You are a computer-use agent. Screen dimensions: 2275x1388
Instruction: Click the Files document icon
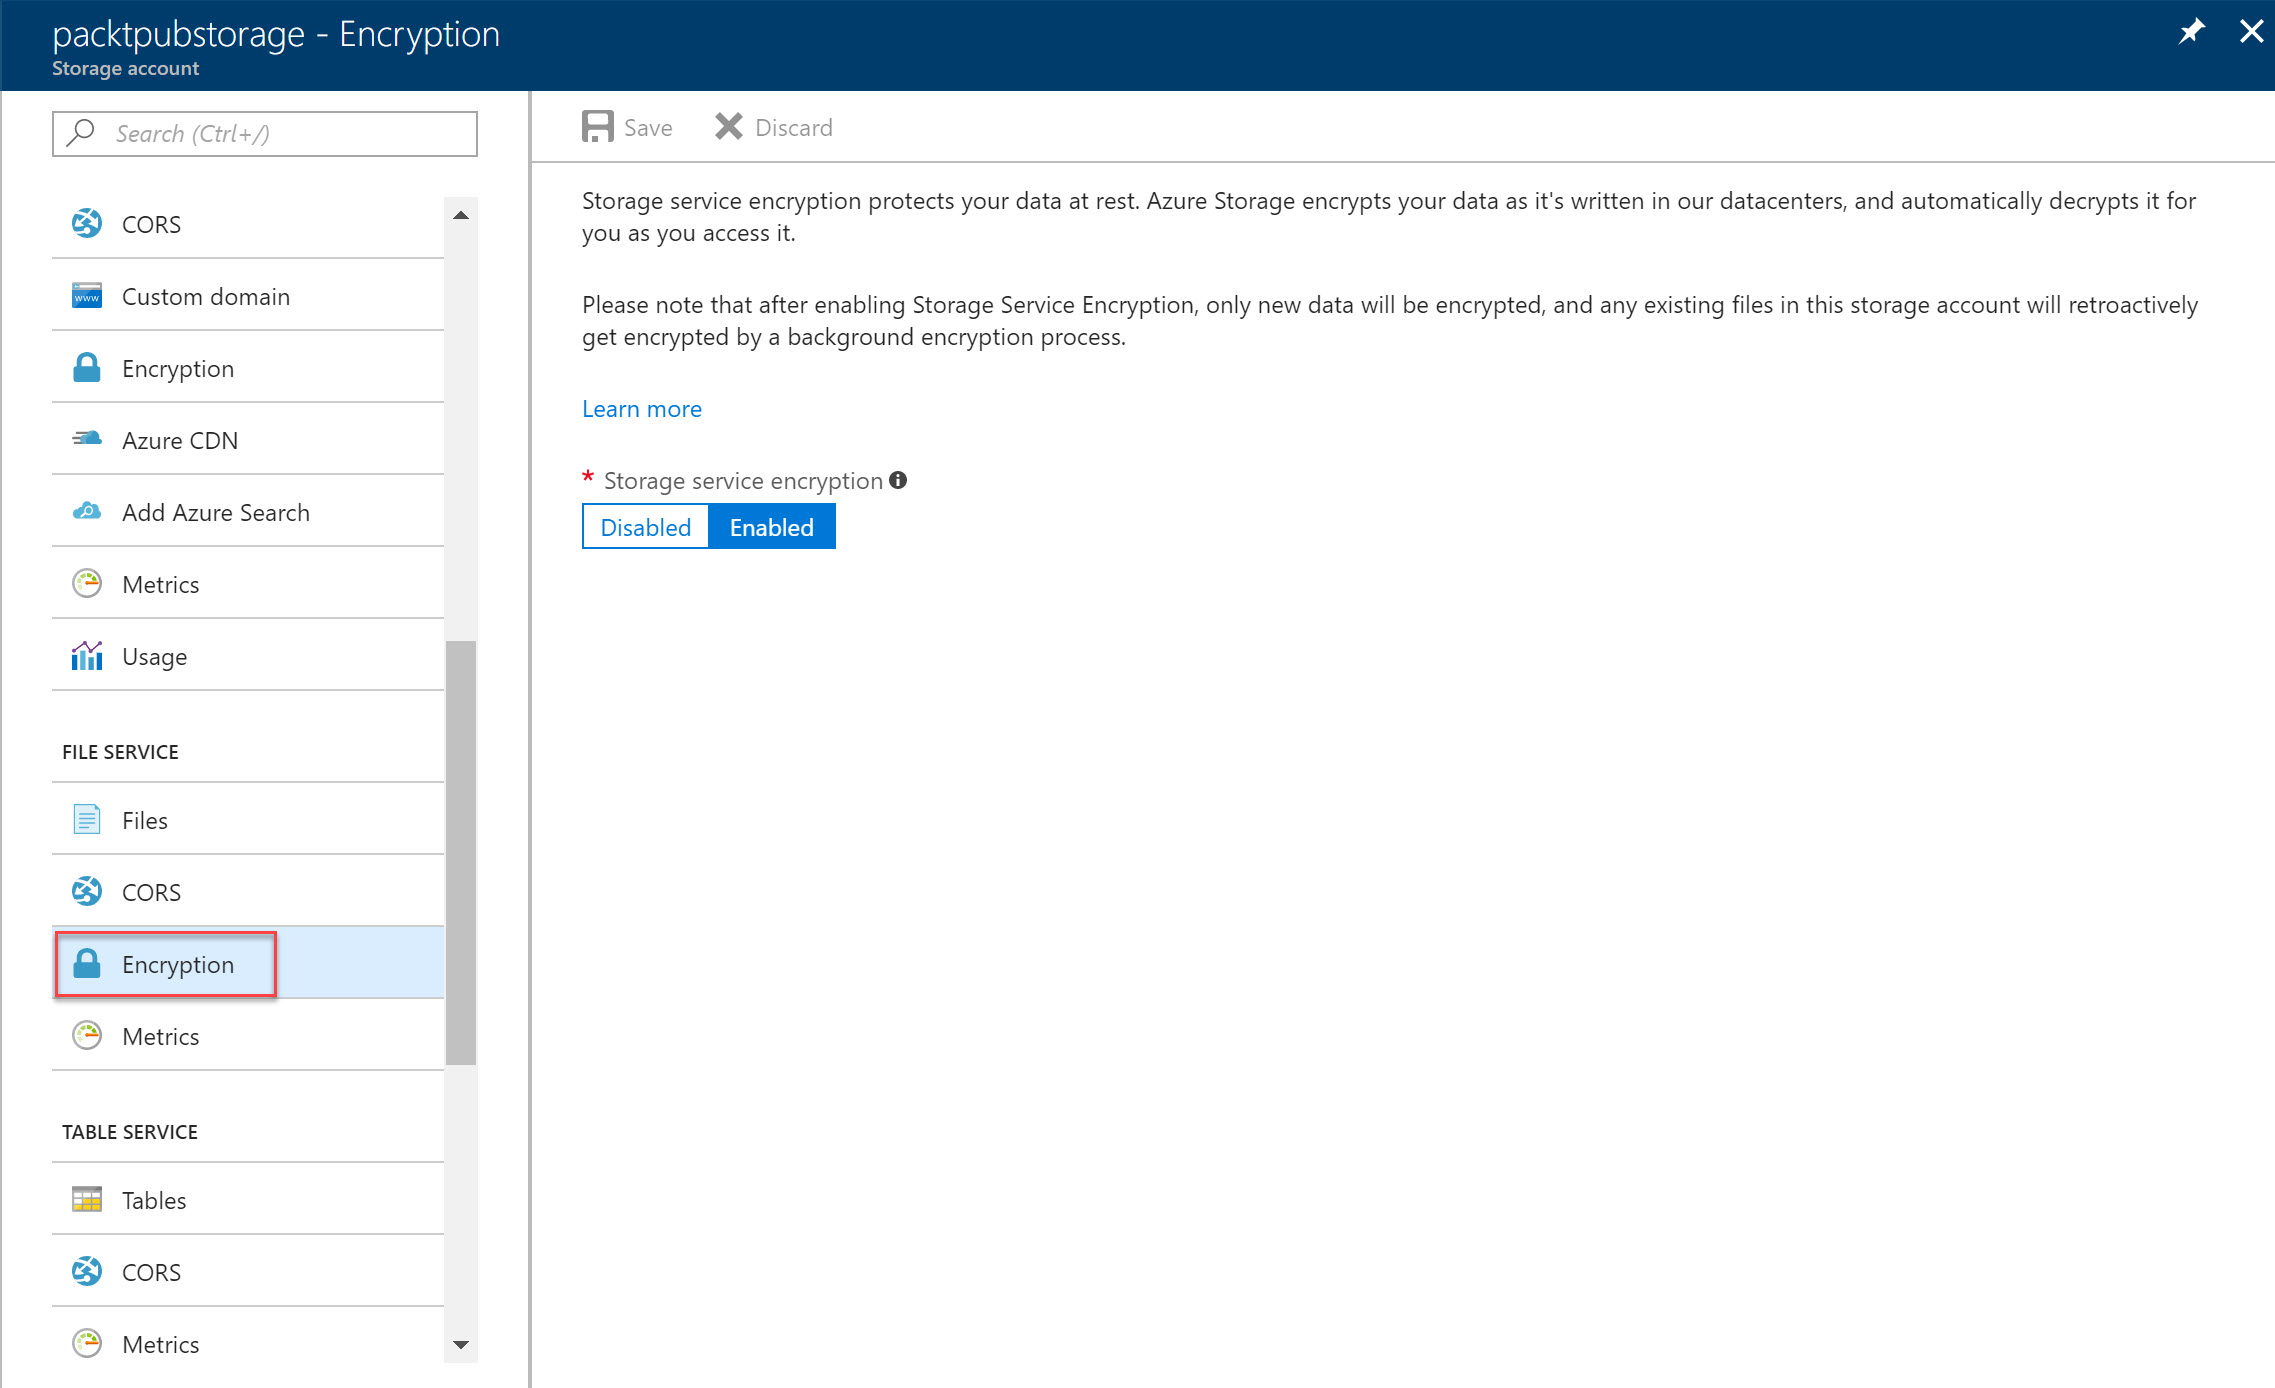tap(87, 819)
